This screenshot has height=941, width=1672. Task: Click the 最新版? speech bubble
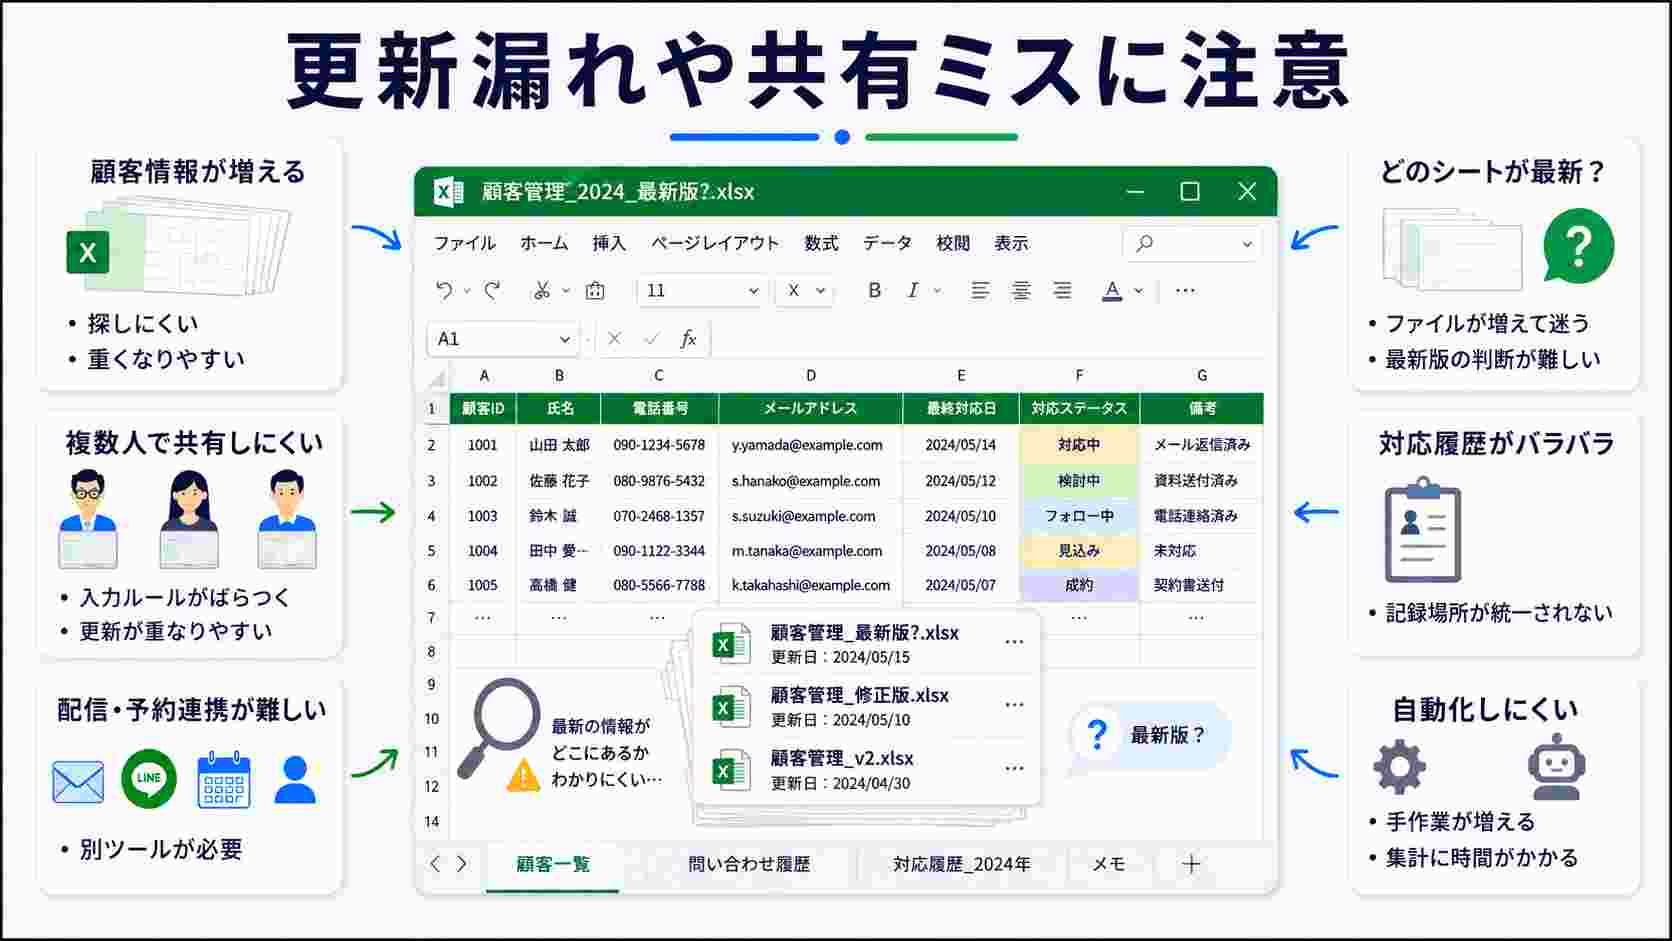pos(1151,737)
